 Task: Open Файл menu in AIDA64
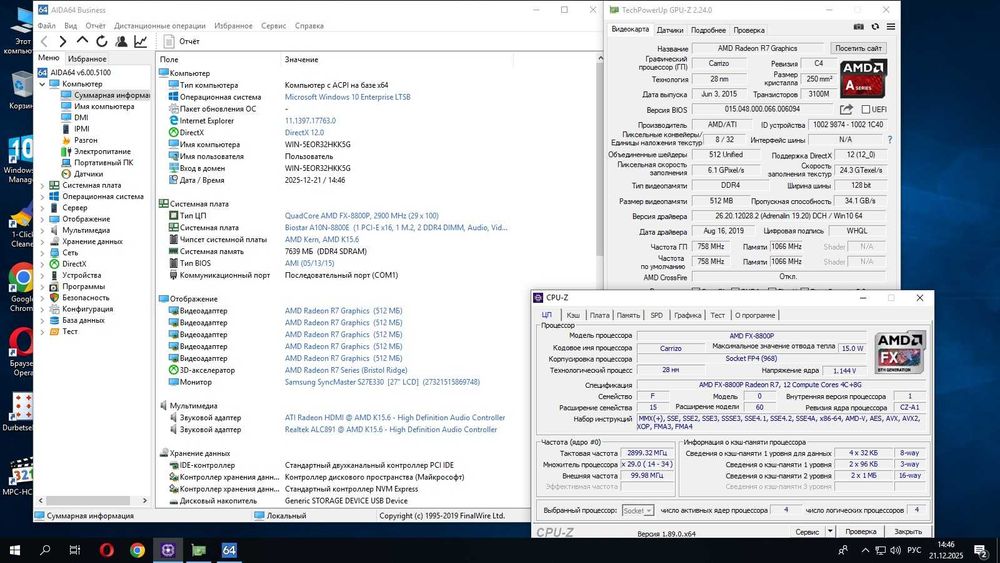point(47,26)
